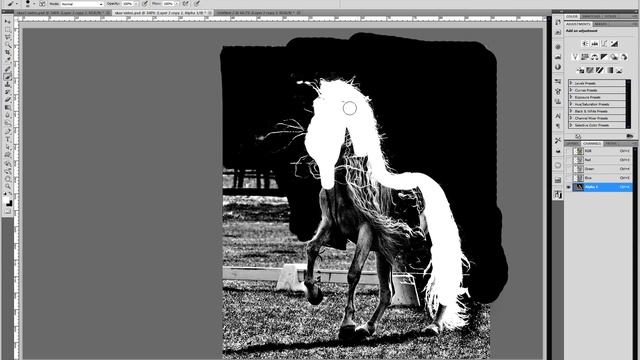Add a Vibrance adjustment
Viewport: 640px width, 360px height.
pyautogui.click(x=575, y=57)
